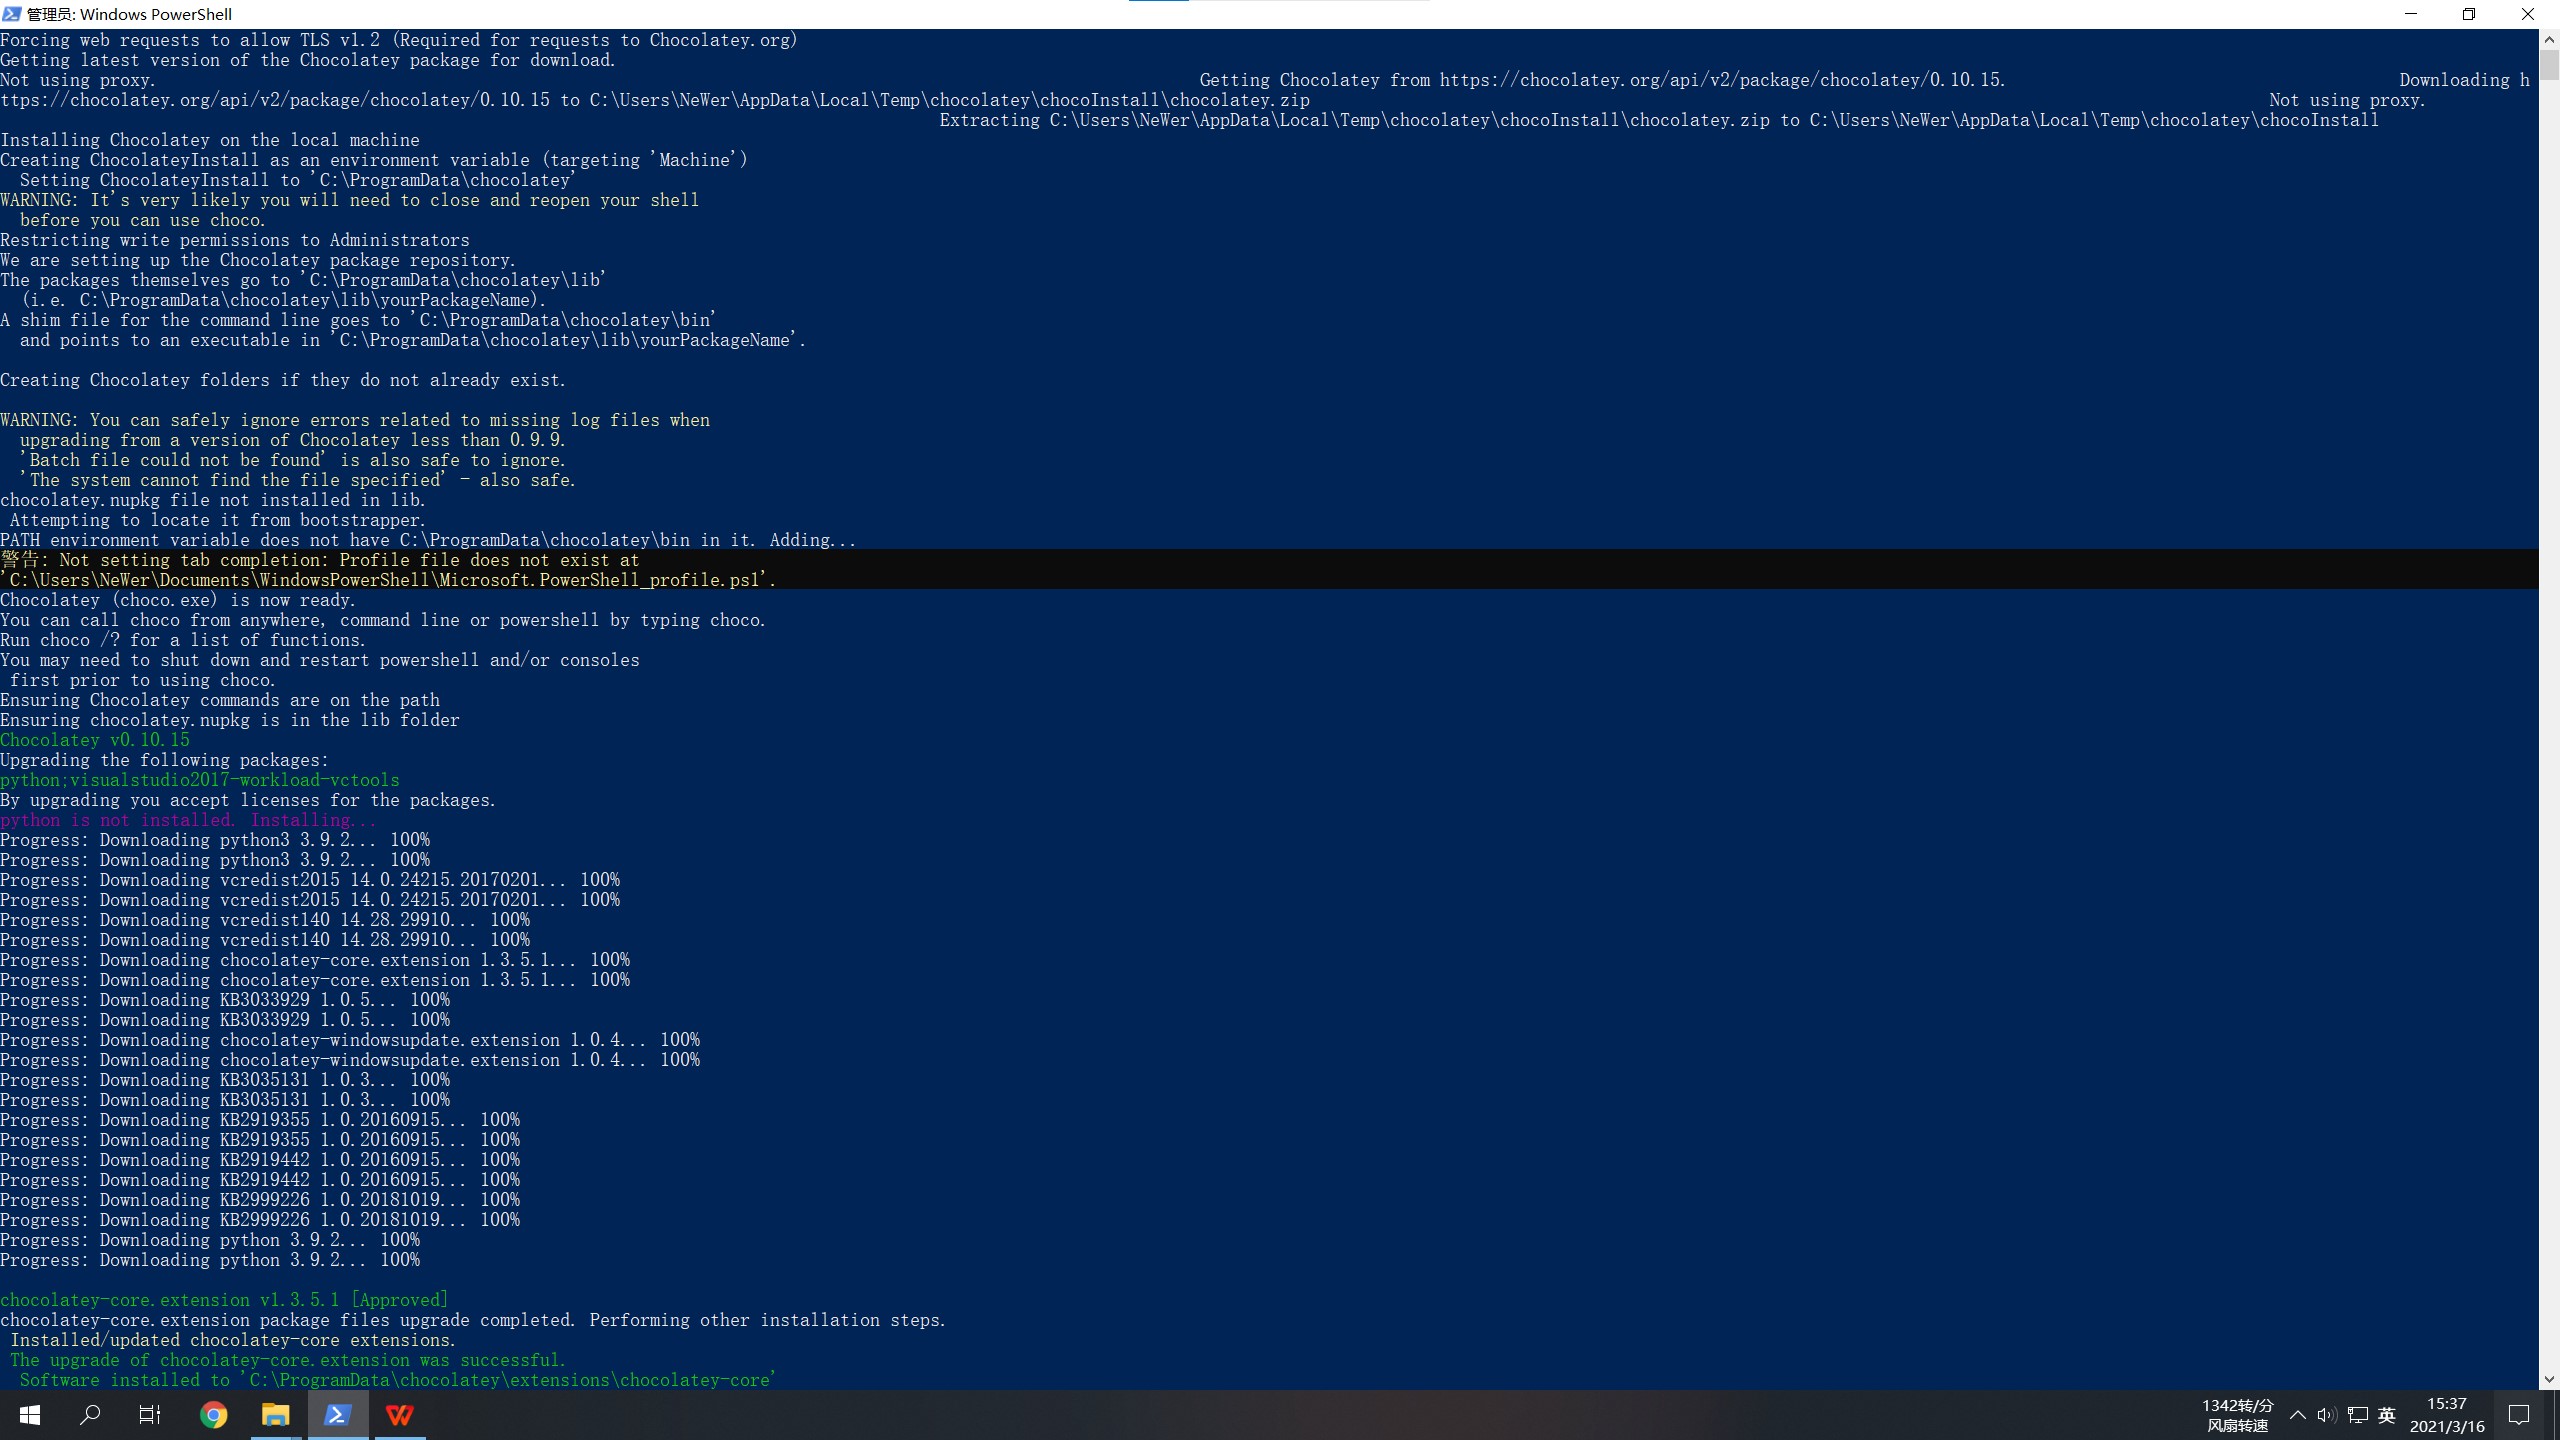Screen dimensions: 2560x1440
Task: Open the clock showing 15:37
Action: (2446, 1415)
